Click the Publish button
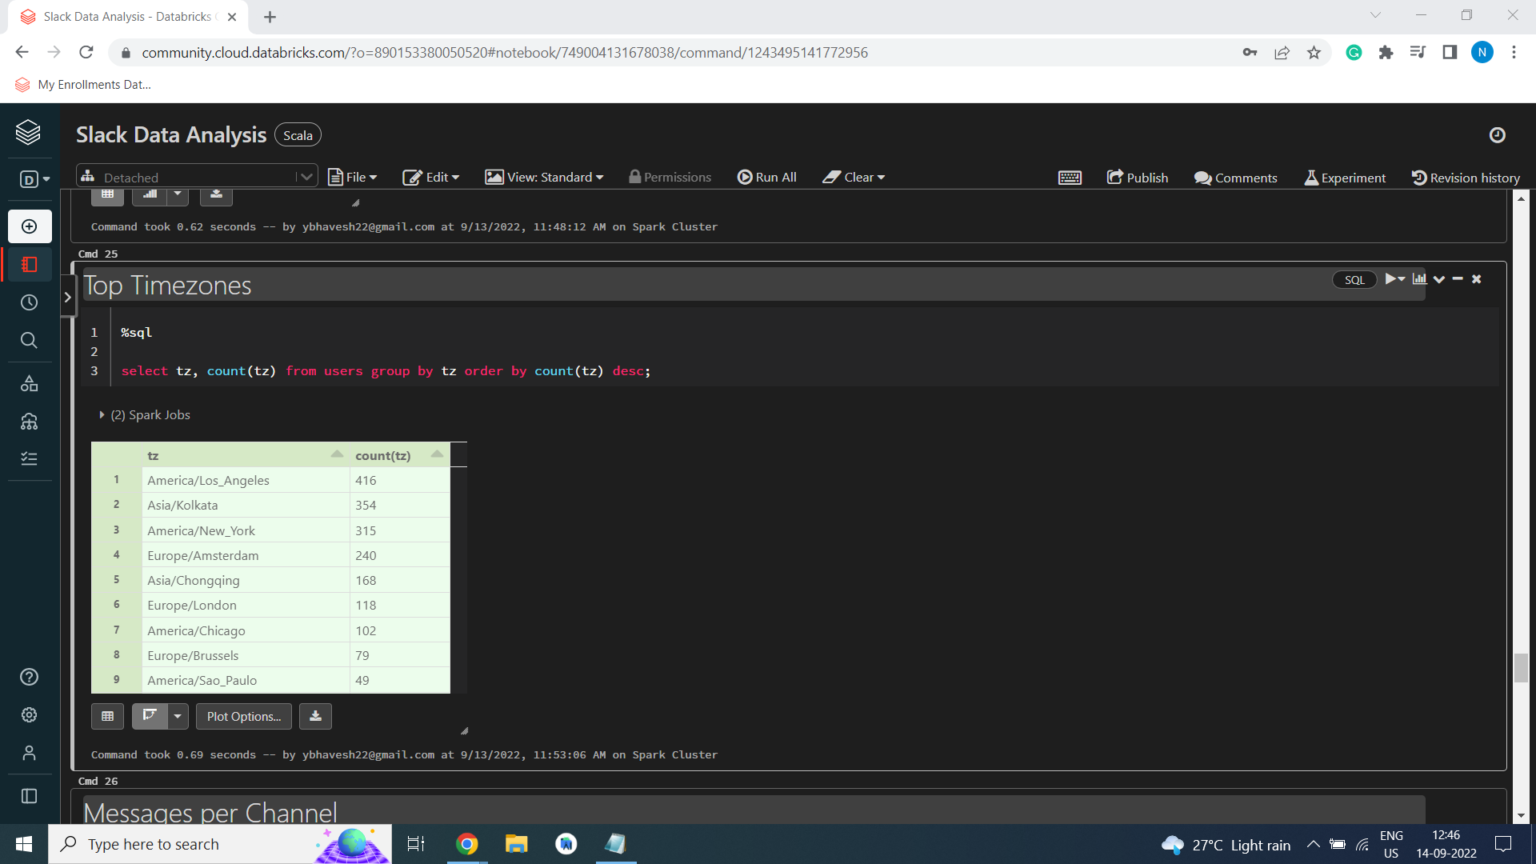This screenshot has width=1536, height=864. tap(1138, 177)
